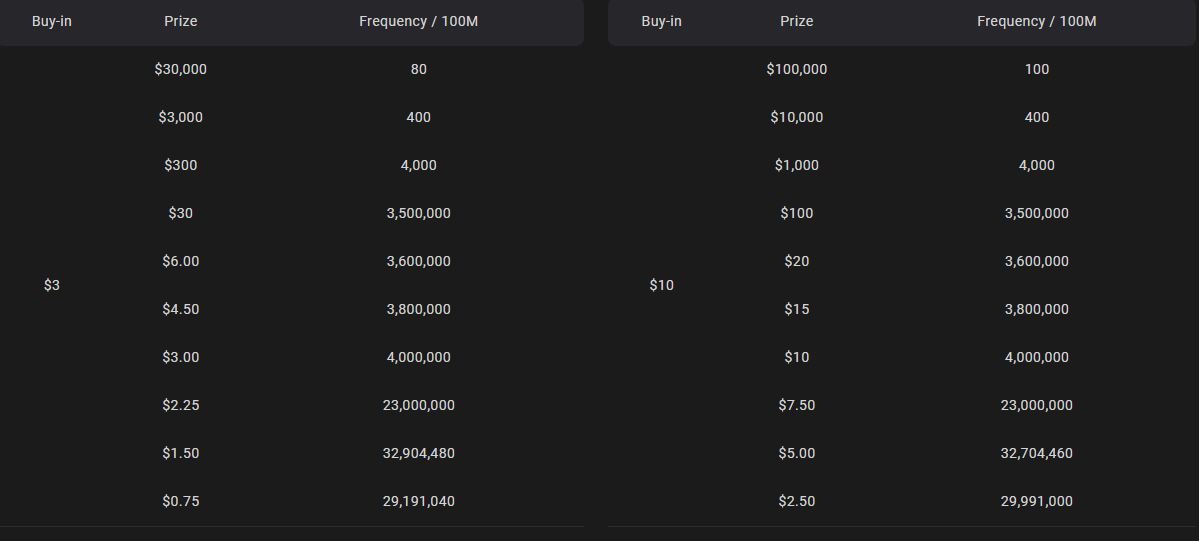Image resolution: width=1199 pixels, height=541 pixels.
Task: Click the $4.50 prize cell
Action: (x=180, y=309)
